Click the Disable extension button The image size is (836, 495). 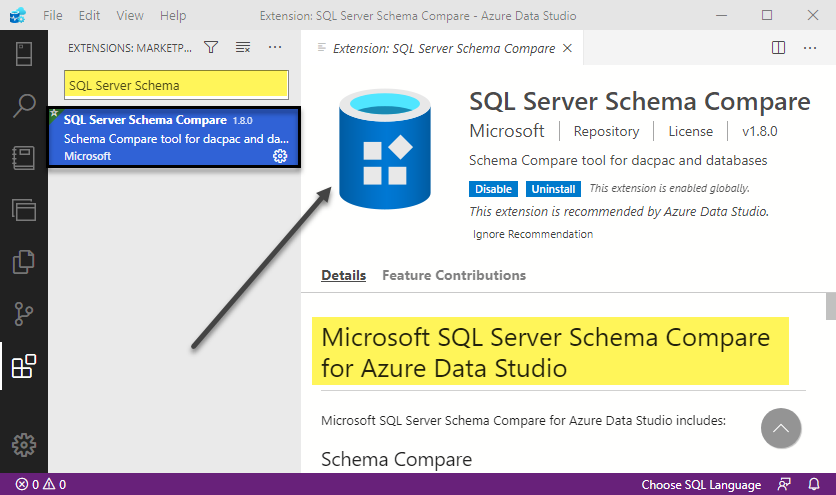coord(493,188)
